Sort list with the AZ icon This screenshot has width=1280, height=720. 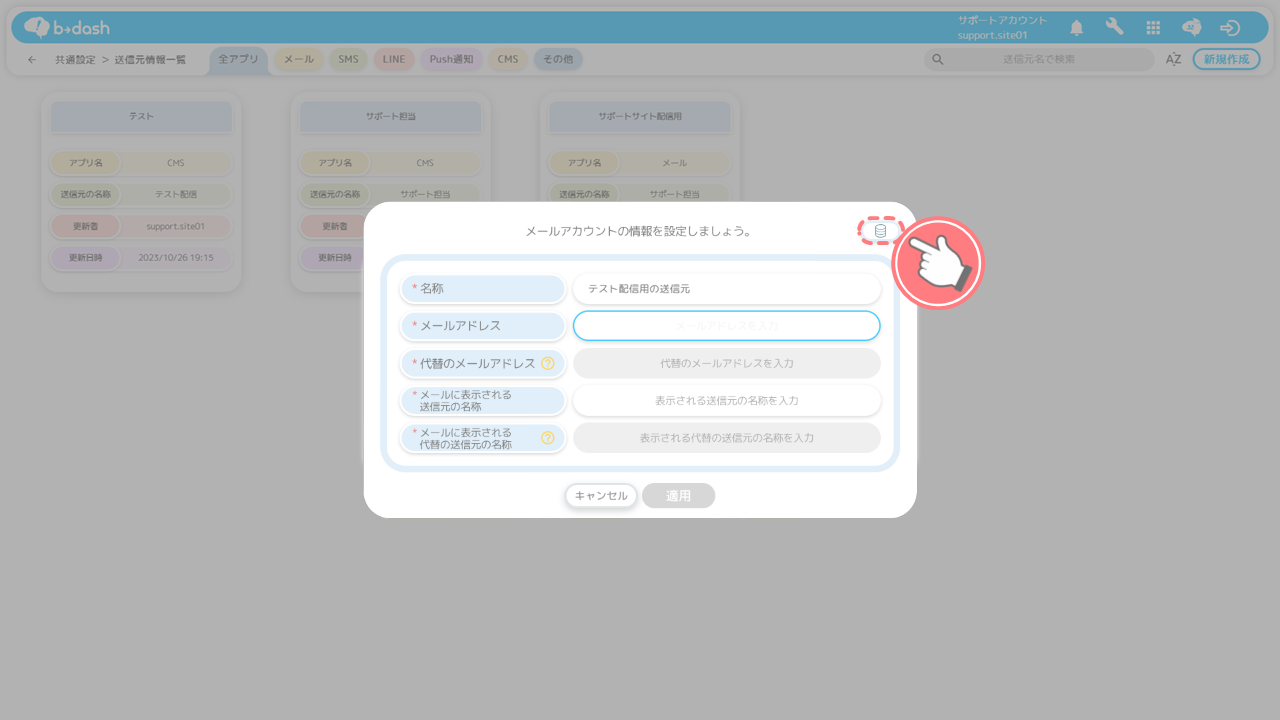tap(1173, 59)
